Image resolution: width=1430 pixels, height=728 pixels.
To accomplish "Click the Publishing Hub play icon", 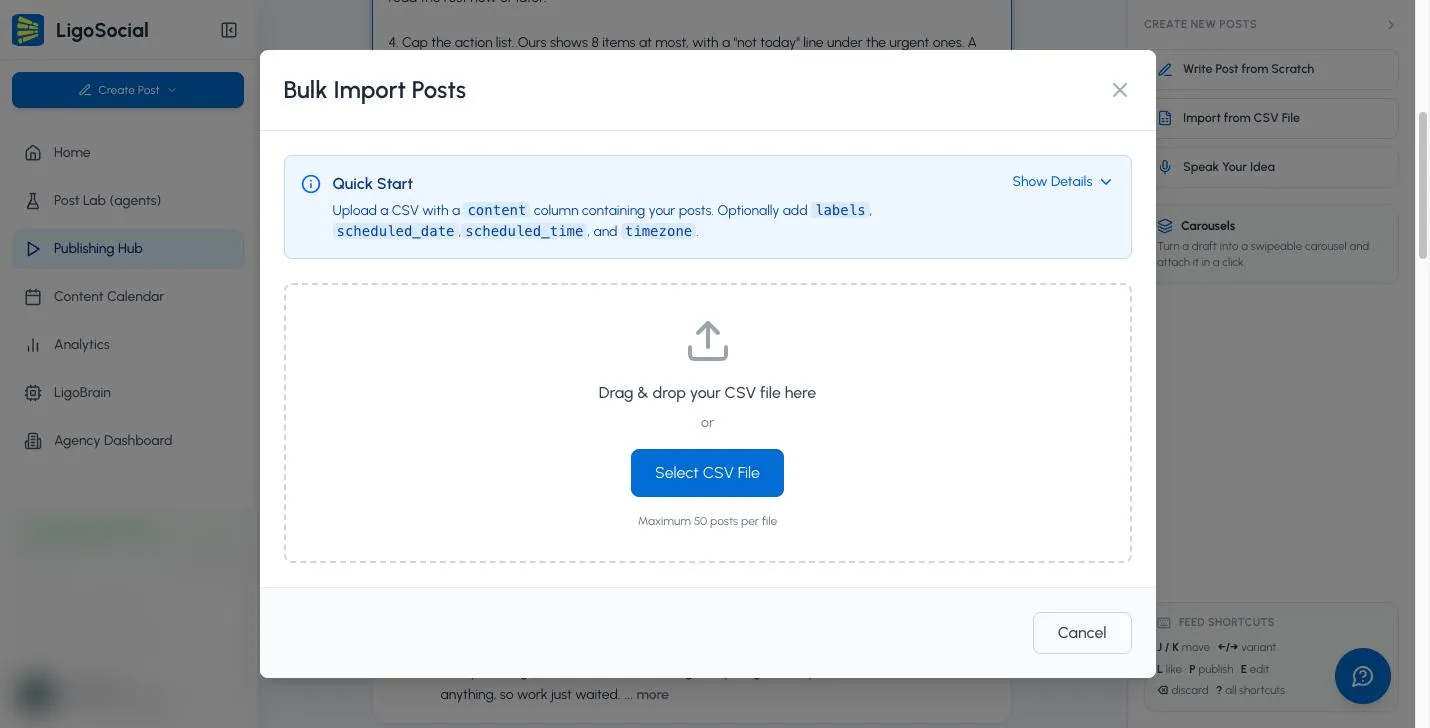I will 33,249.
